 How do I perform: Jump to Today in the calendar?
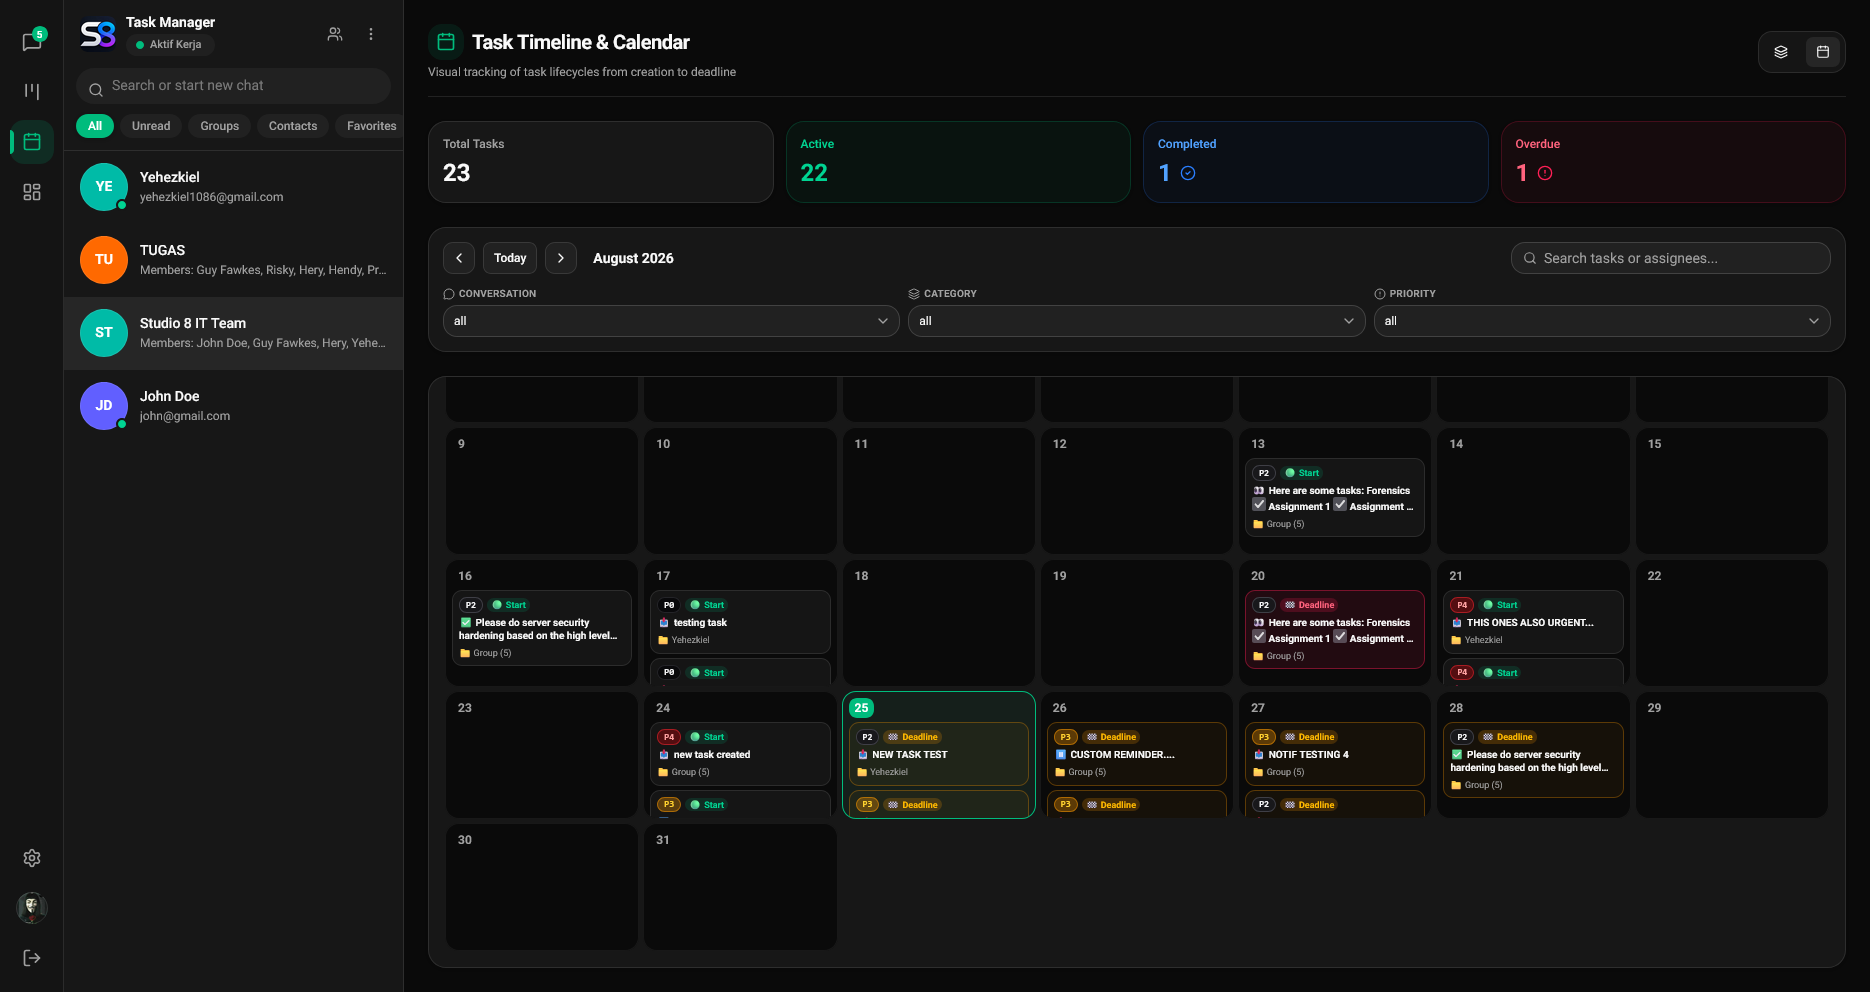[510, 258]
